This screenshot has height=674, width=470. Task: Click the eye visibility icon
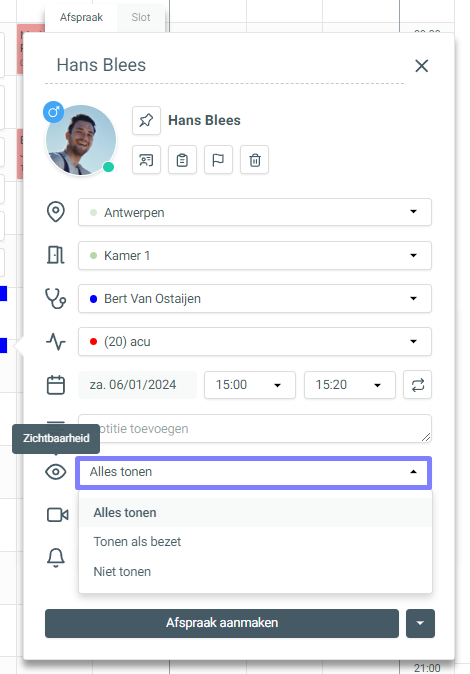click(x=56, y=472)
